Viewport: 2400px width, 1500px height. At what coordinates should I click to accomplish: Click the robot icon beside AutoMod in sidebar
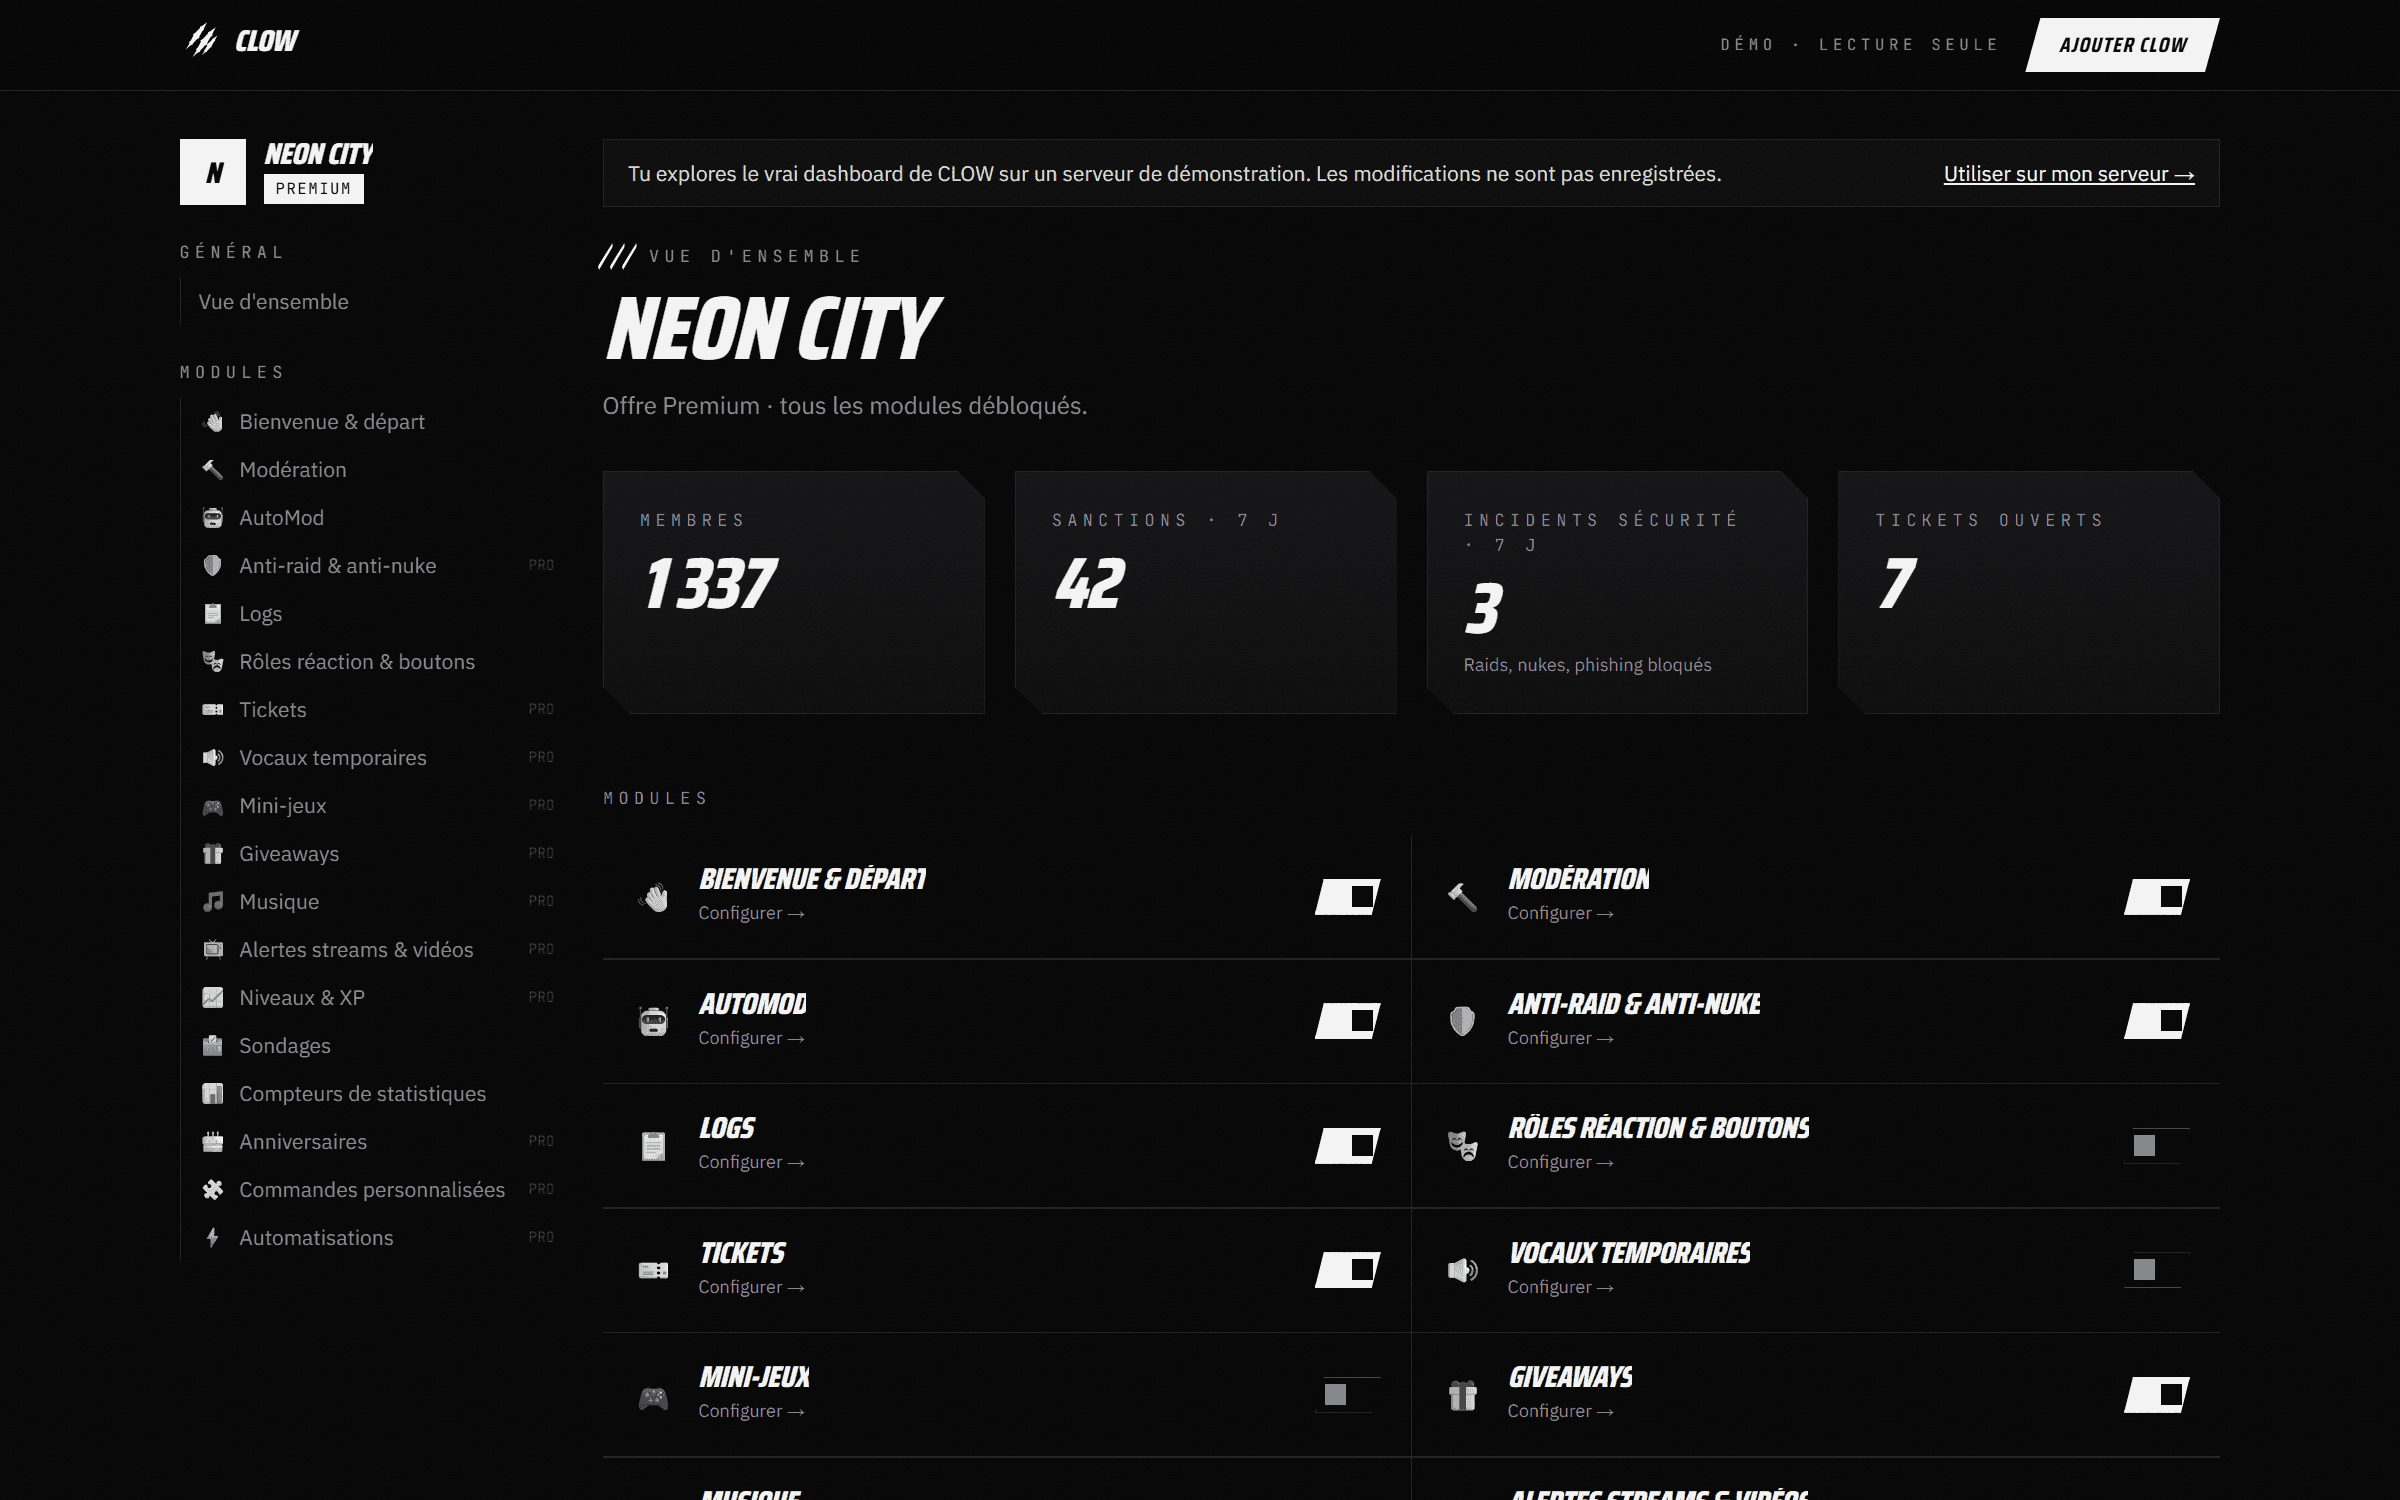click(213, 518)
